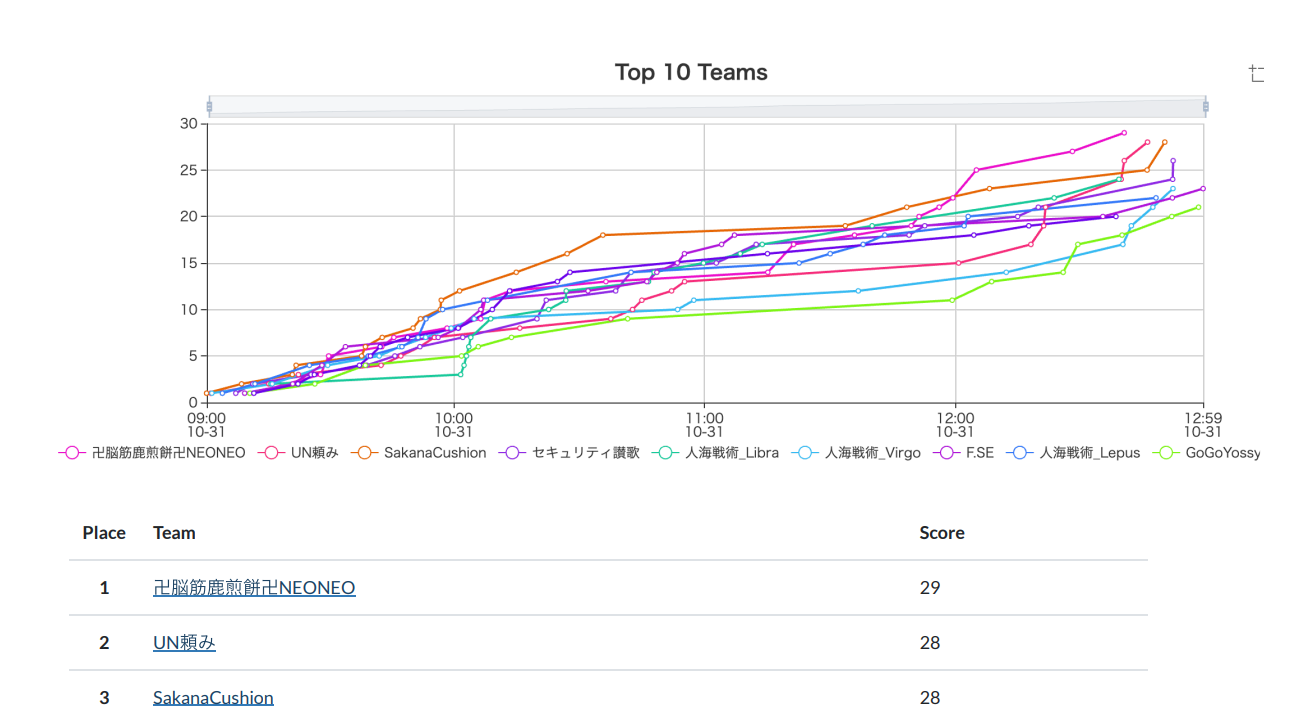Click the Team column header
The height and width of the screenshot is (715, 1292).
[x=174, y=533]
